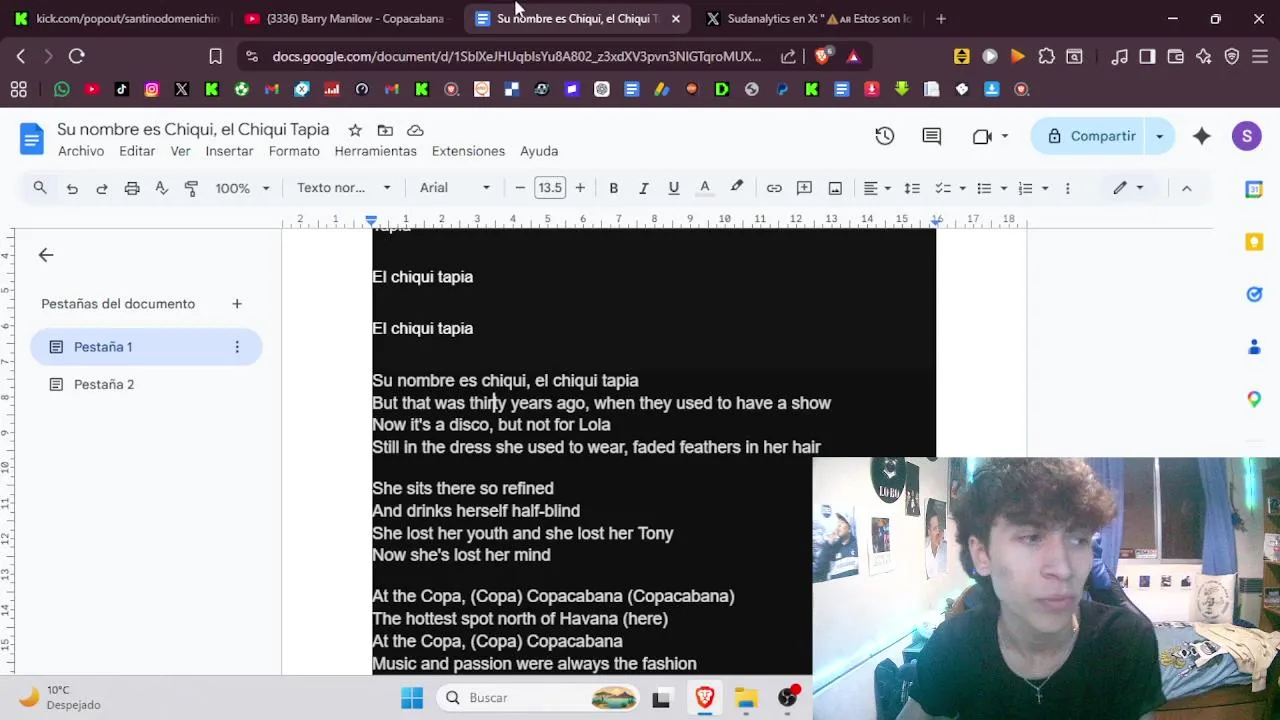This screenshot has height=720, width=1280.
Task: Open the highlight color picker
Action: [x=737, y=188]
